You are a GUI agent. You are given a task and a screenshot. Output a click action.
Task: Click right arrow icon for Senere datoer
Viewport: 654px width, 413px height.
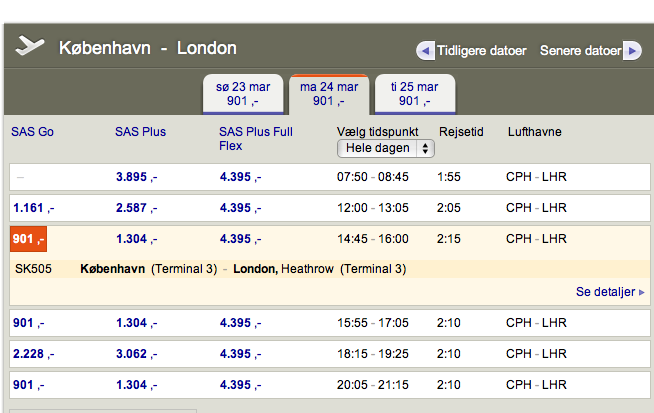point(632,50)
